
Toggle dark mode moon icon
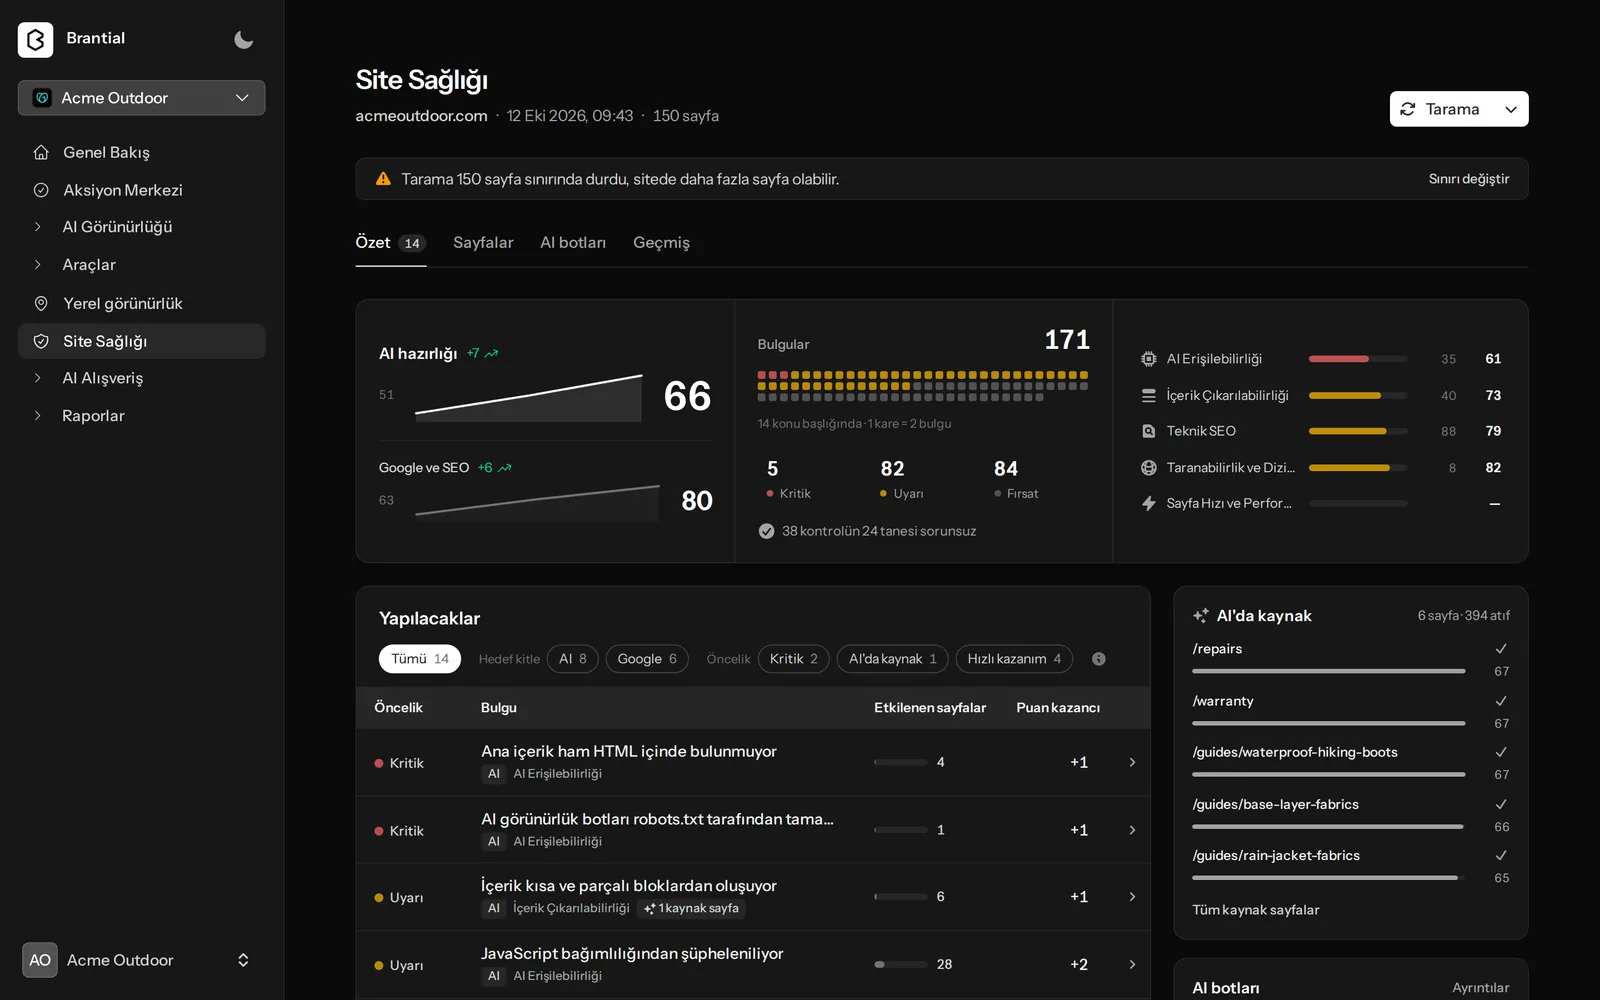coord(243,39)
